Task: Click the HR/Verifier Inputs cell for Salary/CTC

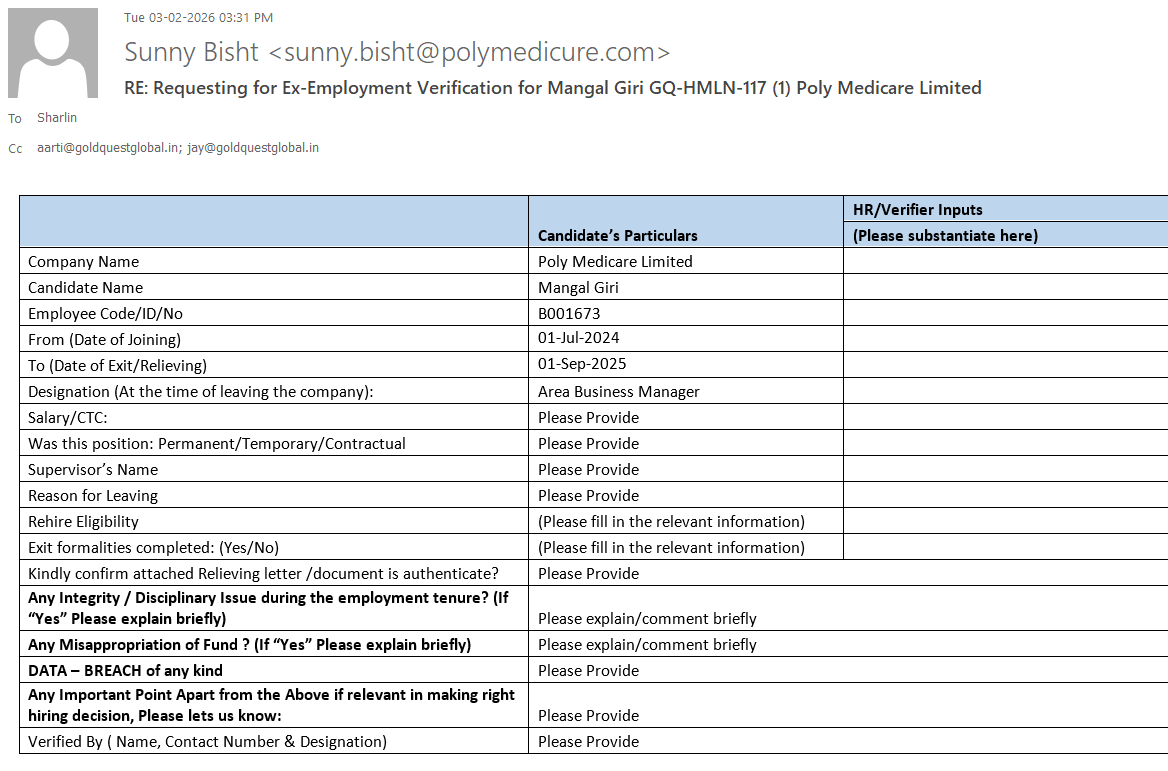Action: (1005, 418)
